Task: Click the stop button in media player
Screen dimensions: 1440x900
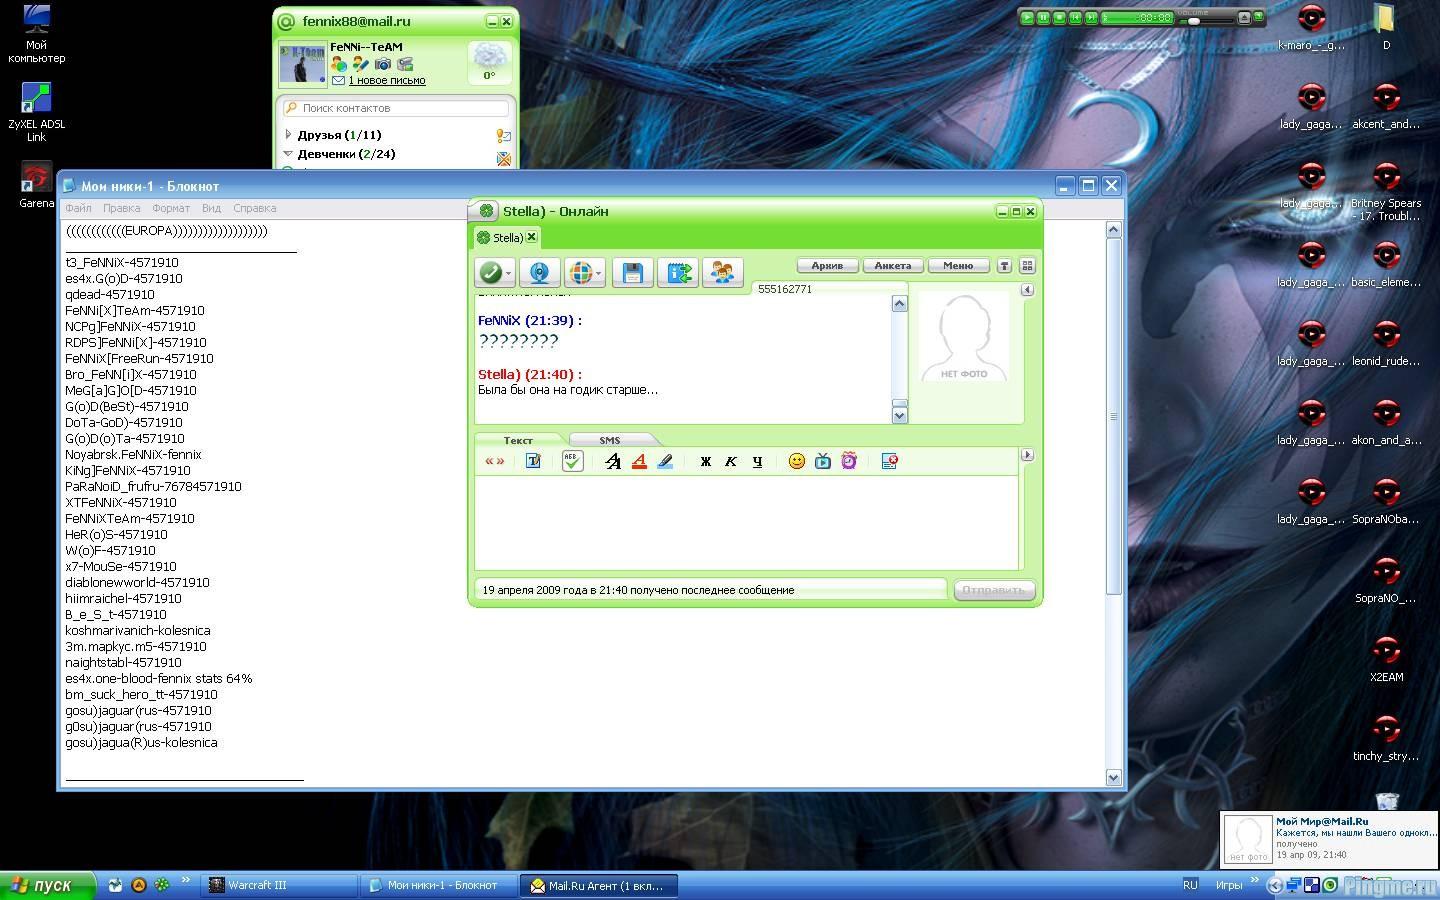Action: tap(1059, 17)
